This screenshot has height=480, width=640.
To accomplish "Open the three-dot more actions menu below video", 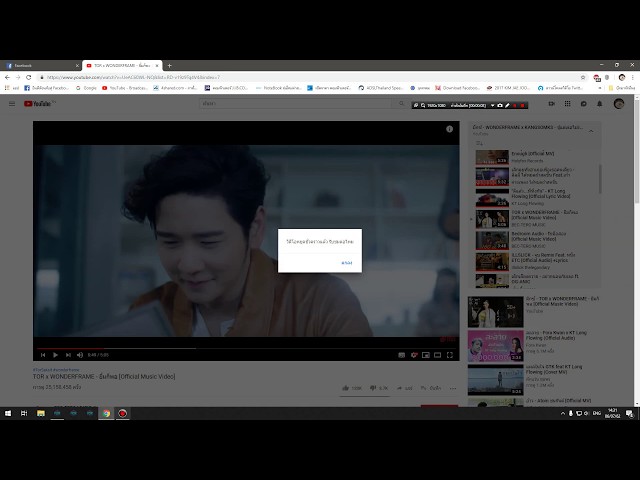I will (x=453, y=388).
